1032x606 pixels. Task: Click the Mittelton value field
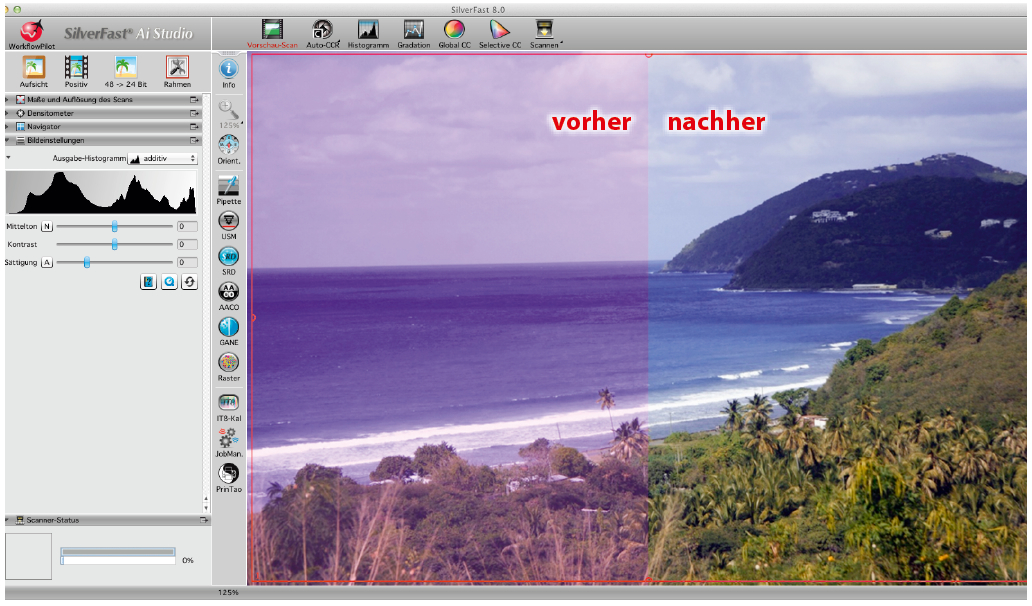[x=187, y=226]
